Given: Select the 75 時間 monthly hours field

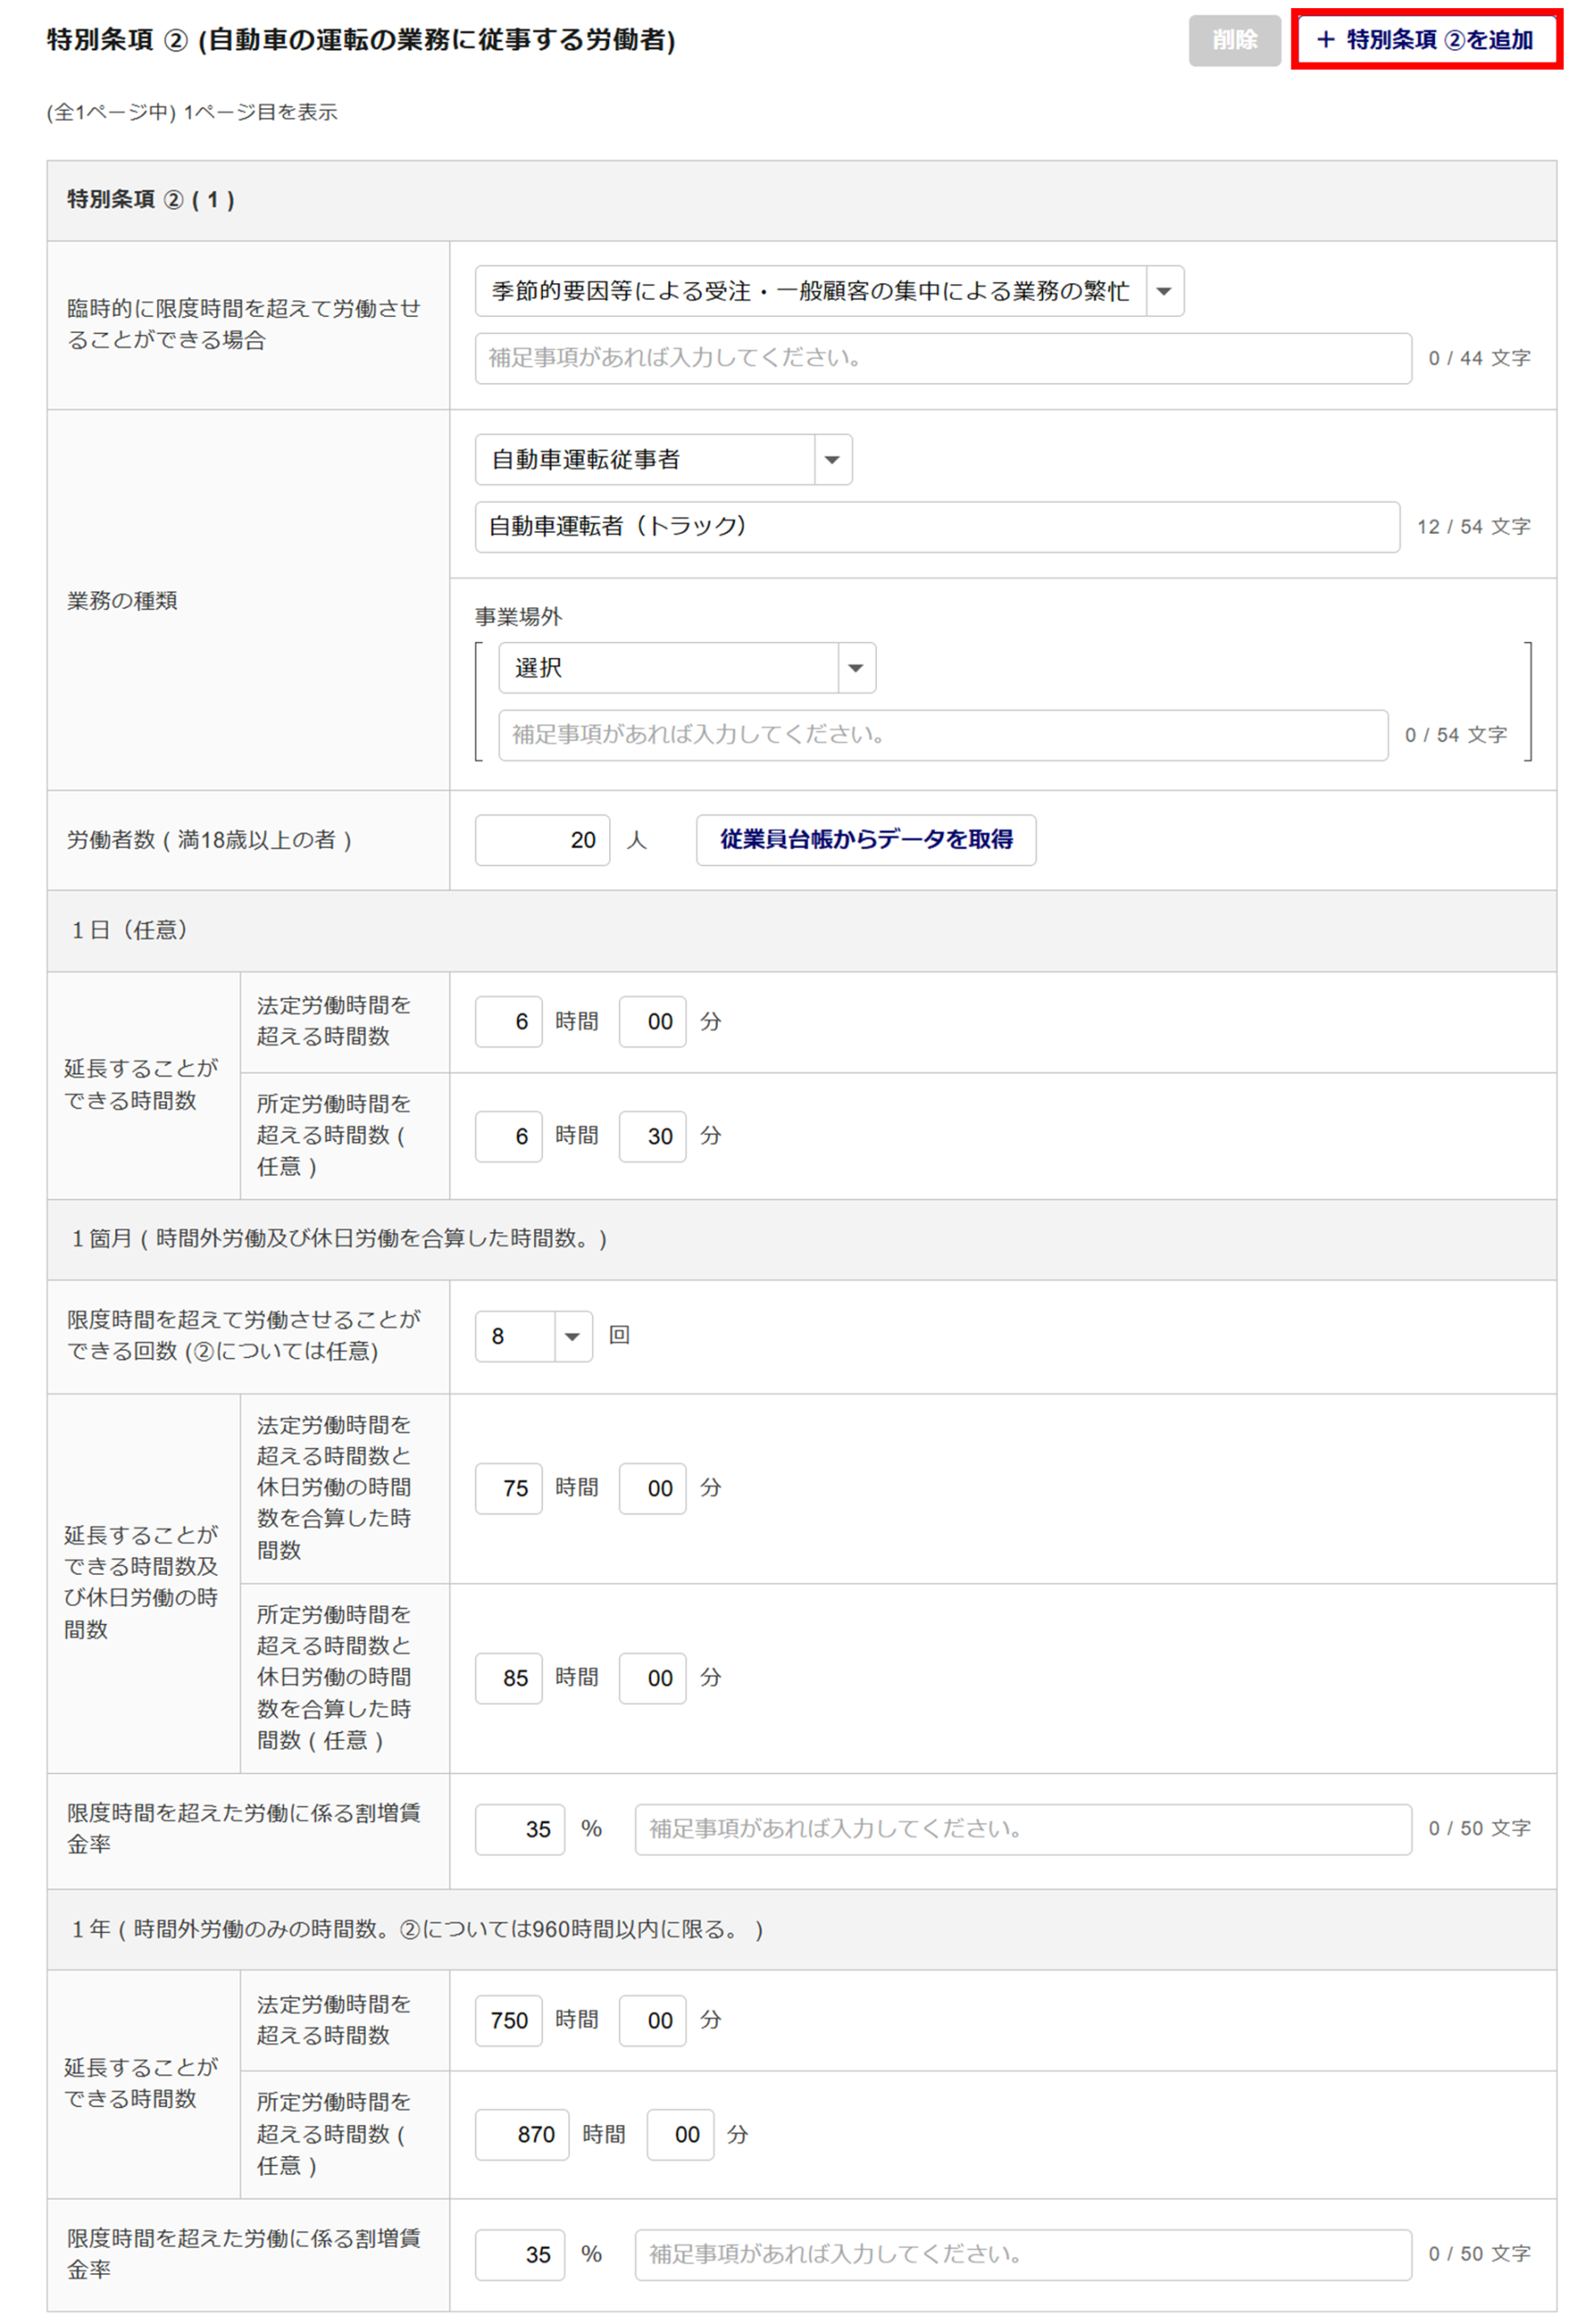Looking at the screenshot, I should [x=508, y=1487].
